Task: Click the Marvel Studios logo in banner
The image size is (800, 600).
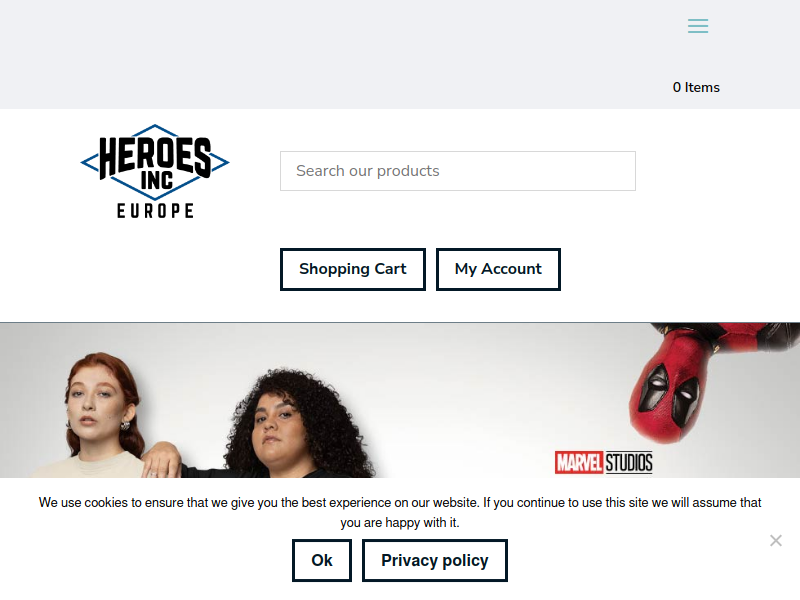Action: click(x=604, y=463)
